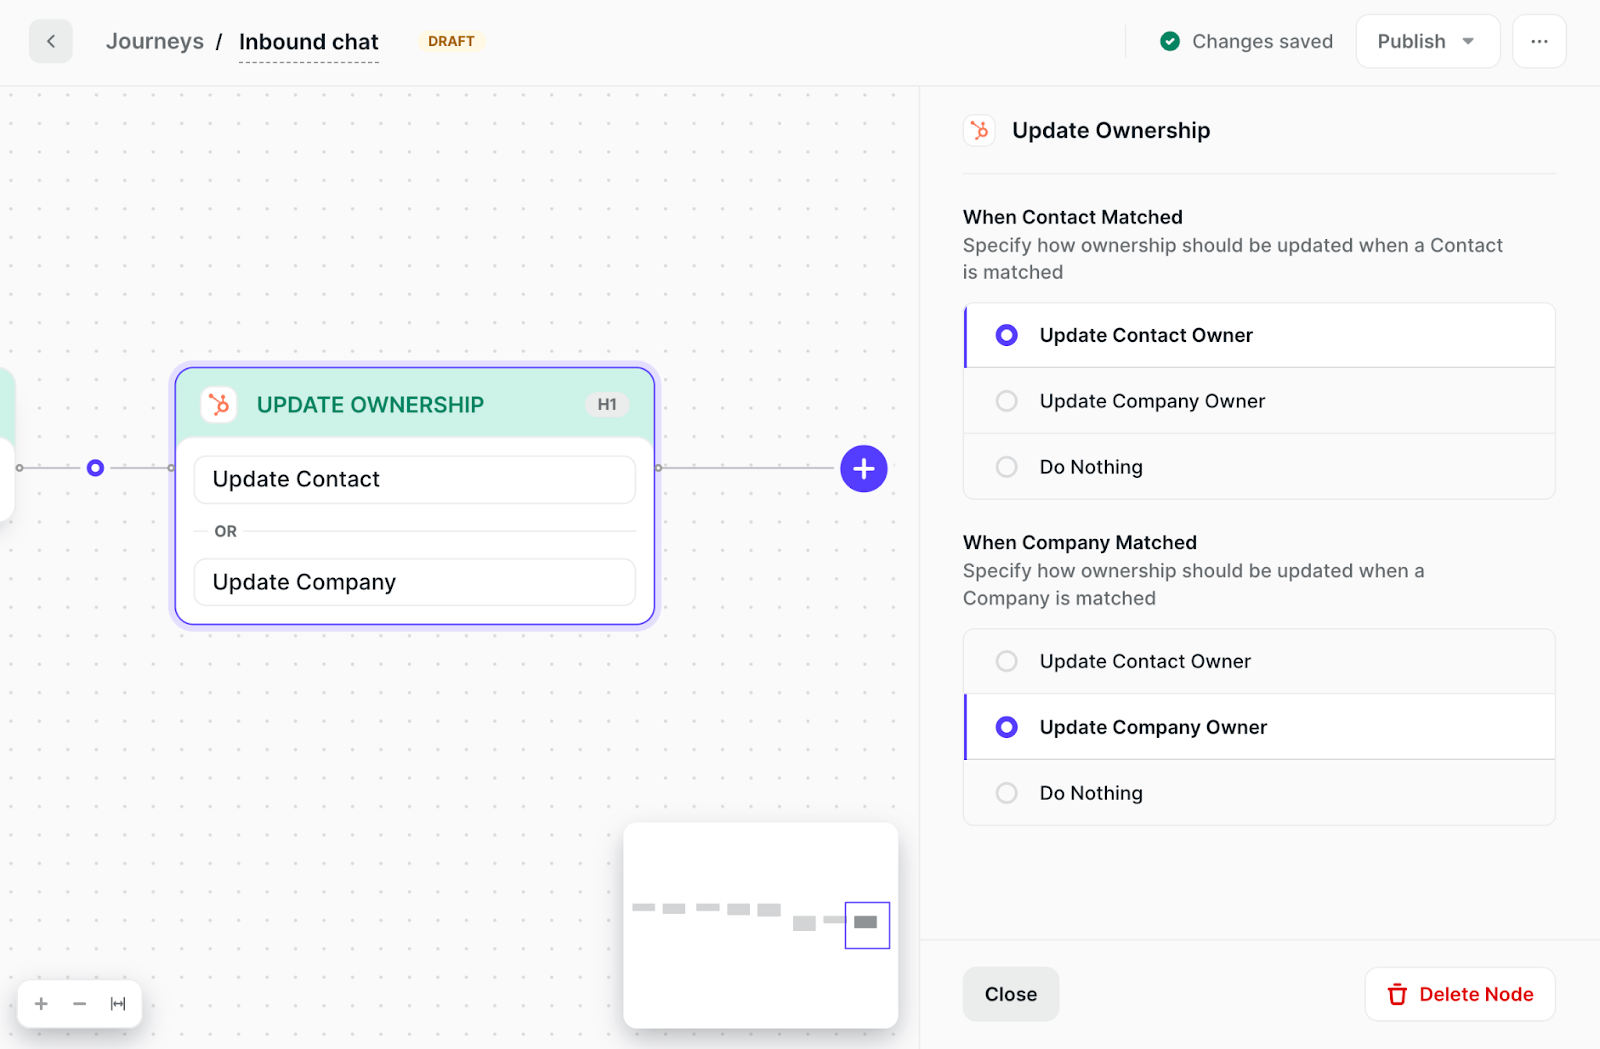Screen dimensions: 1600x1049
Task: Click HubSpot icon in side panel header
Action: pyautogui.click(x=979, y=131)
